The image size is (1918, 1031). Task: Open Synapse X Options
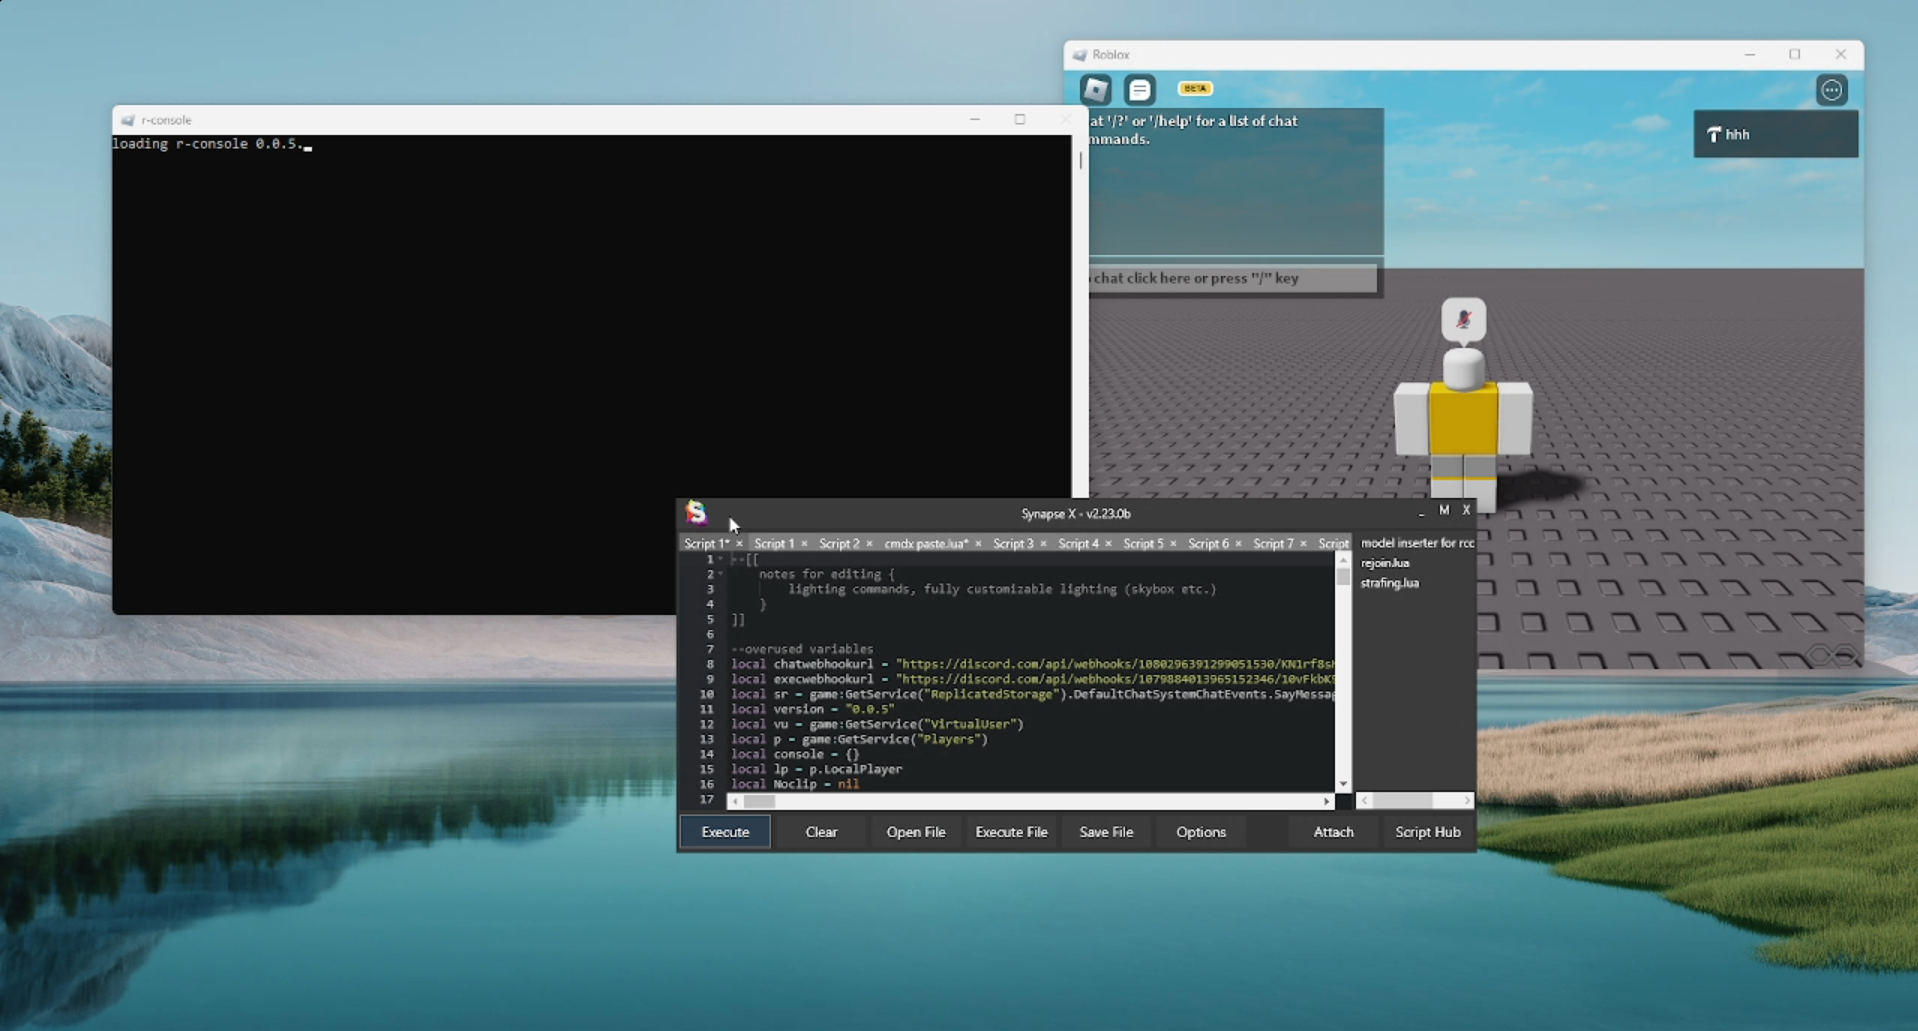(1201, 832)
